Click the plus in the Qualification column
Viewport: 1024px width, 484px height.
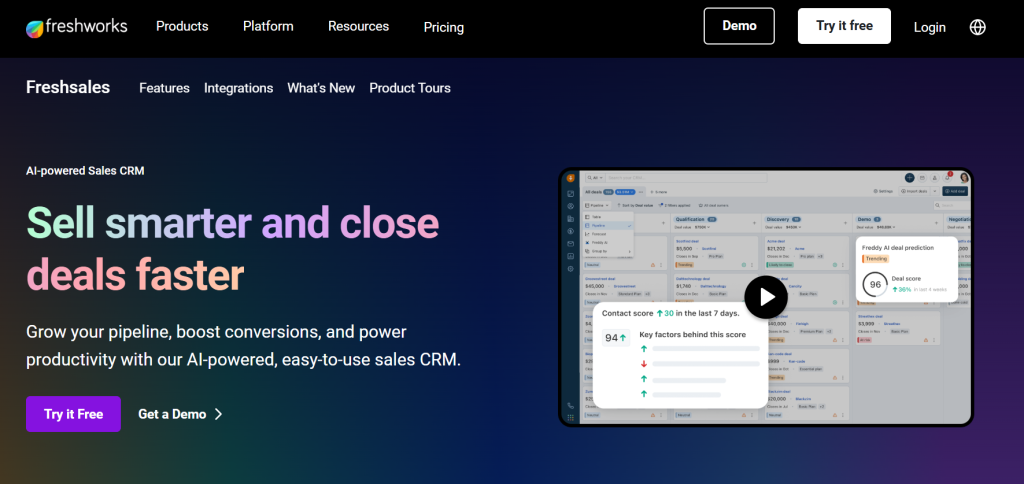[754, 223]
